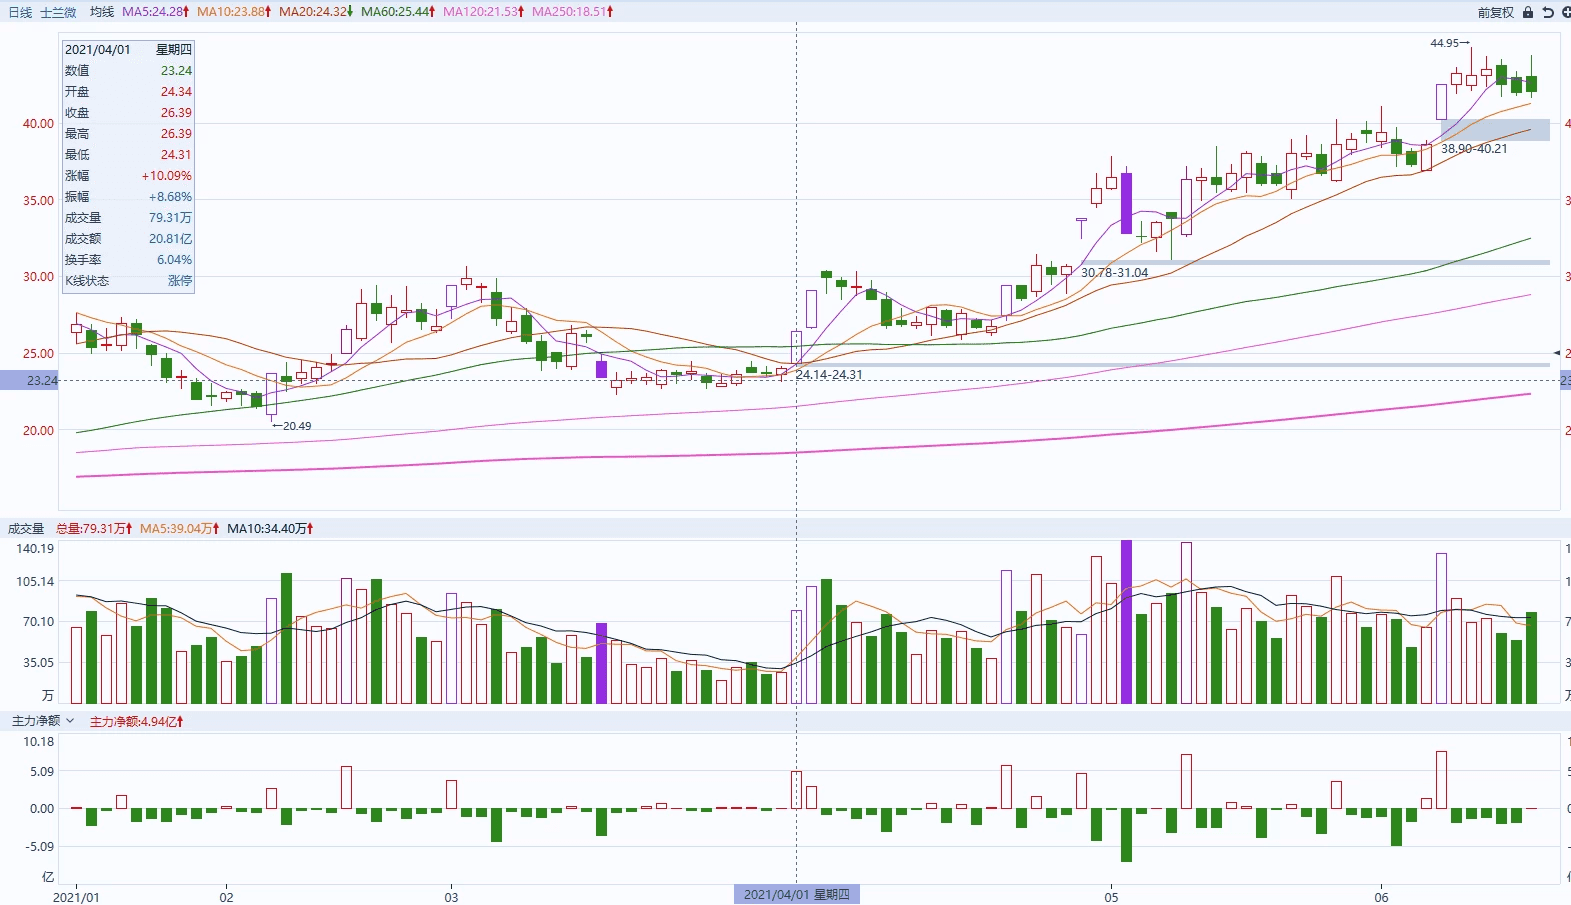Click the 成交量 volume panel label
The width and height of the screenshot is (1571, 905).
pos(26,528)
